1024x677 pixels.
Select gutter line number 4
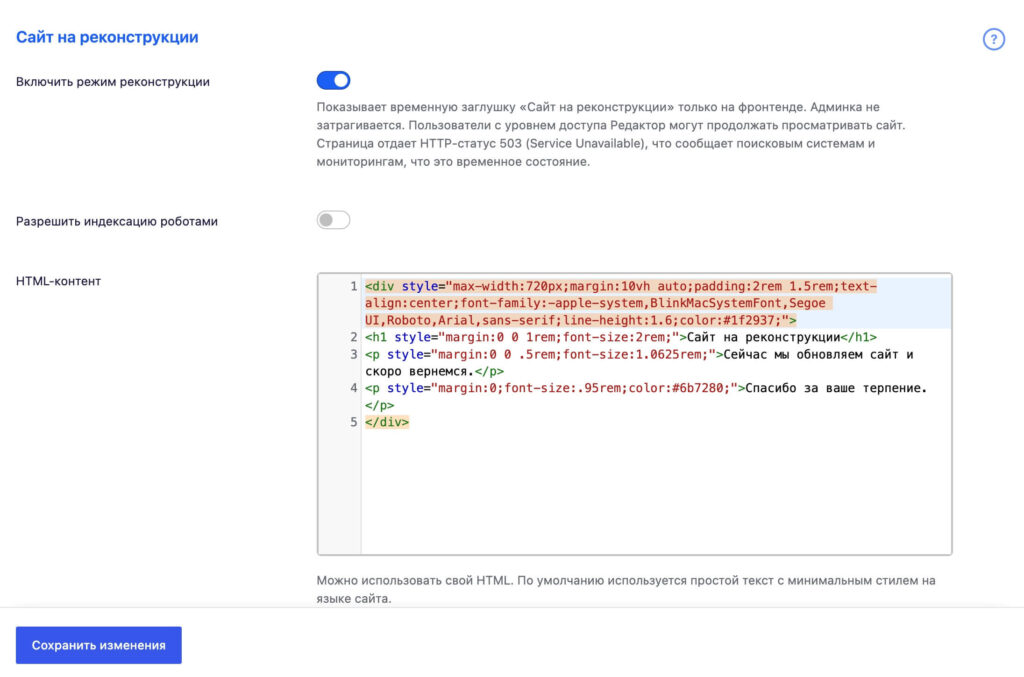353,388
